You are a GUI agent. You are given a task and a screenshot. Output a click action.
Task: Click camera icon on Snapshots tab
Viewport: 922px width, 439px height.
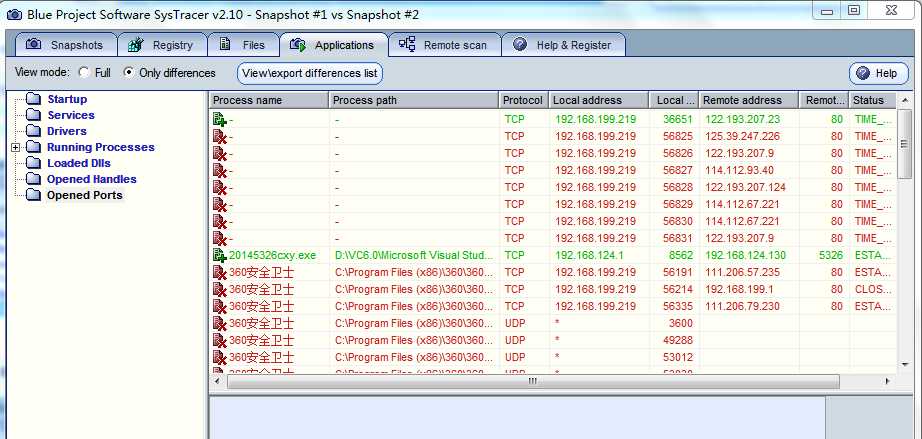34,44
